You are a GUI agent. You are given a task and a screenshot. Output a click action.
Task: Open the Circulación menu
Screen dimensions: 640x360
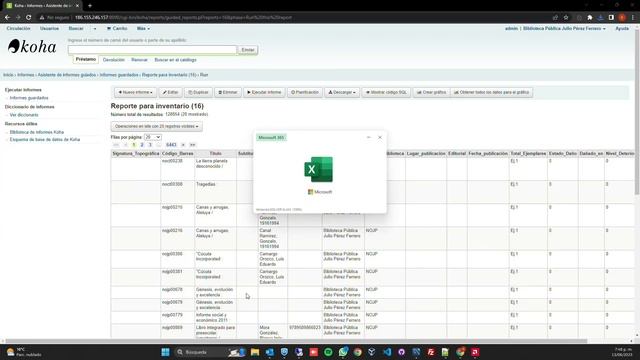18,29
